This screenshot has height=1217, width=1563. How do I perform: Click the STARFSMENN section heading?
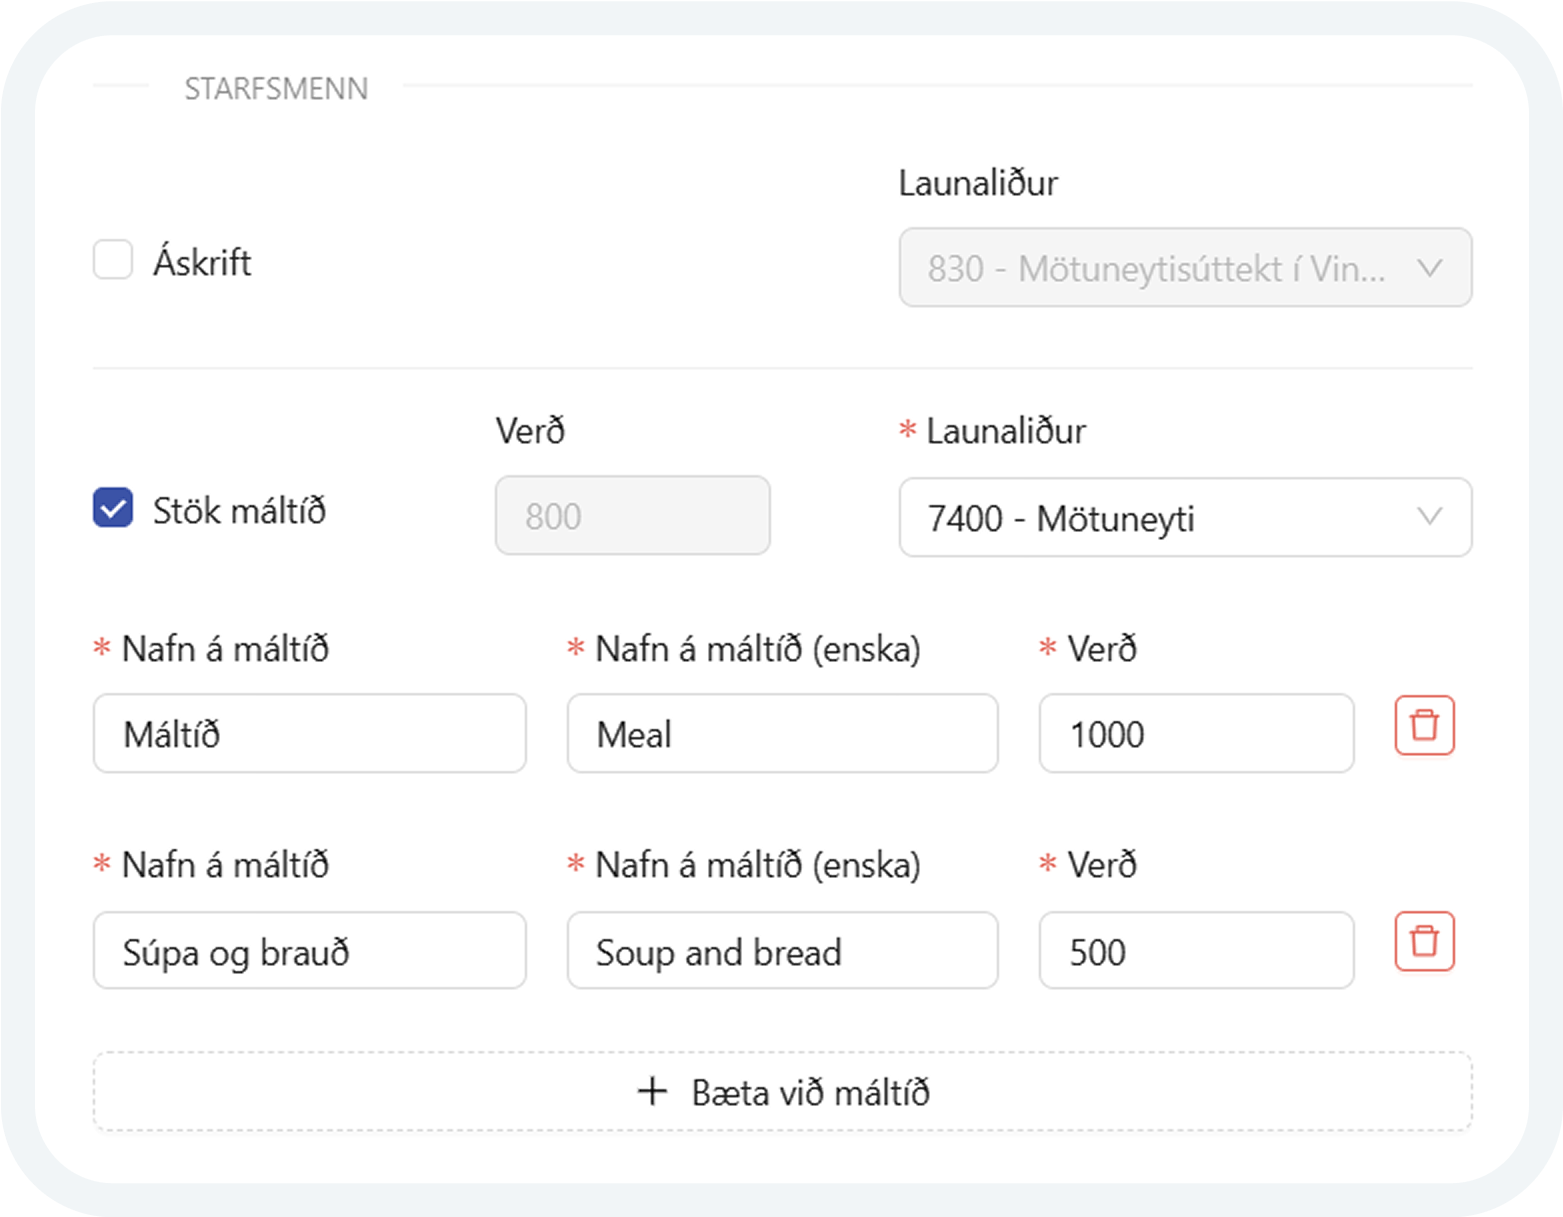point(276,89)
